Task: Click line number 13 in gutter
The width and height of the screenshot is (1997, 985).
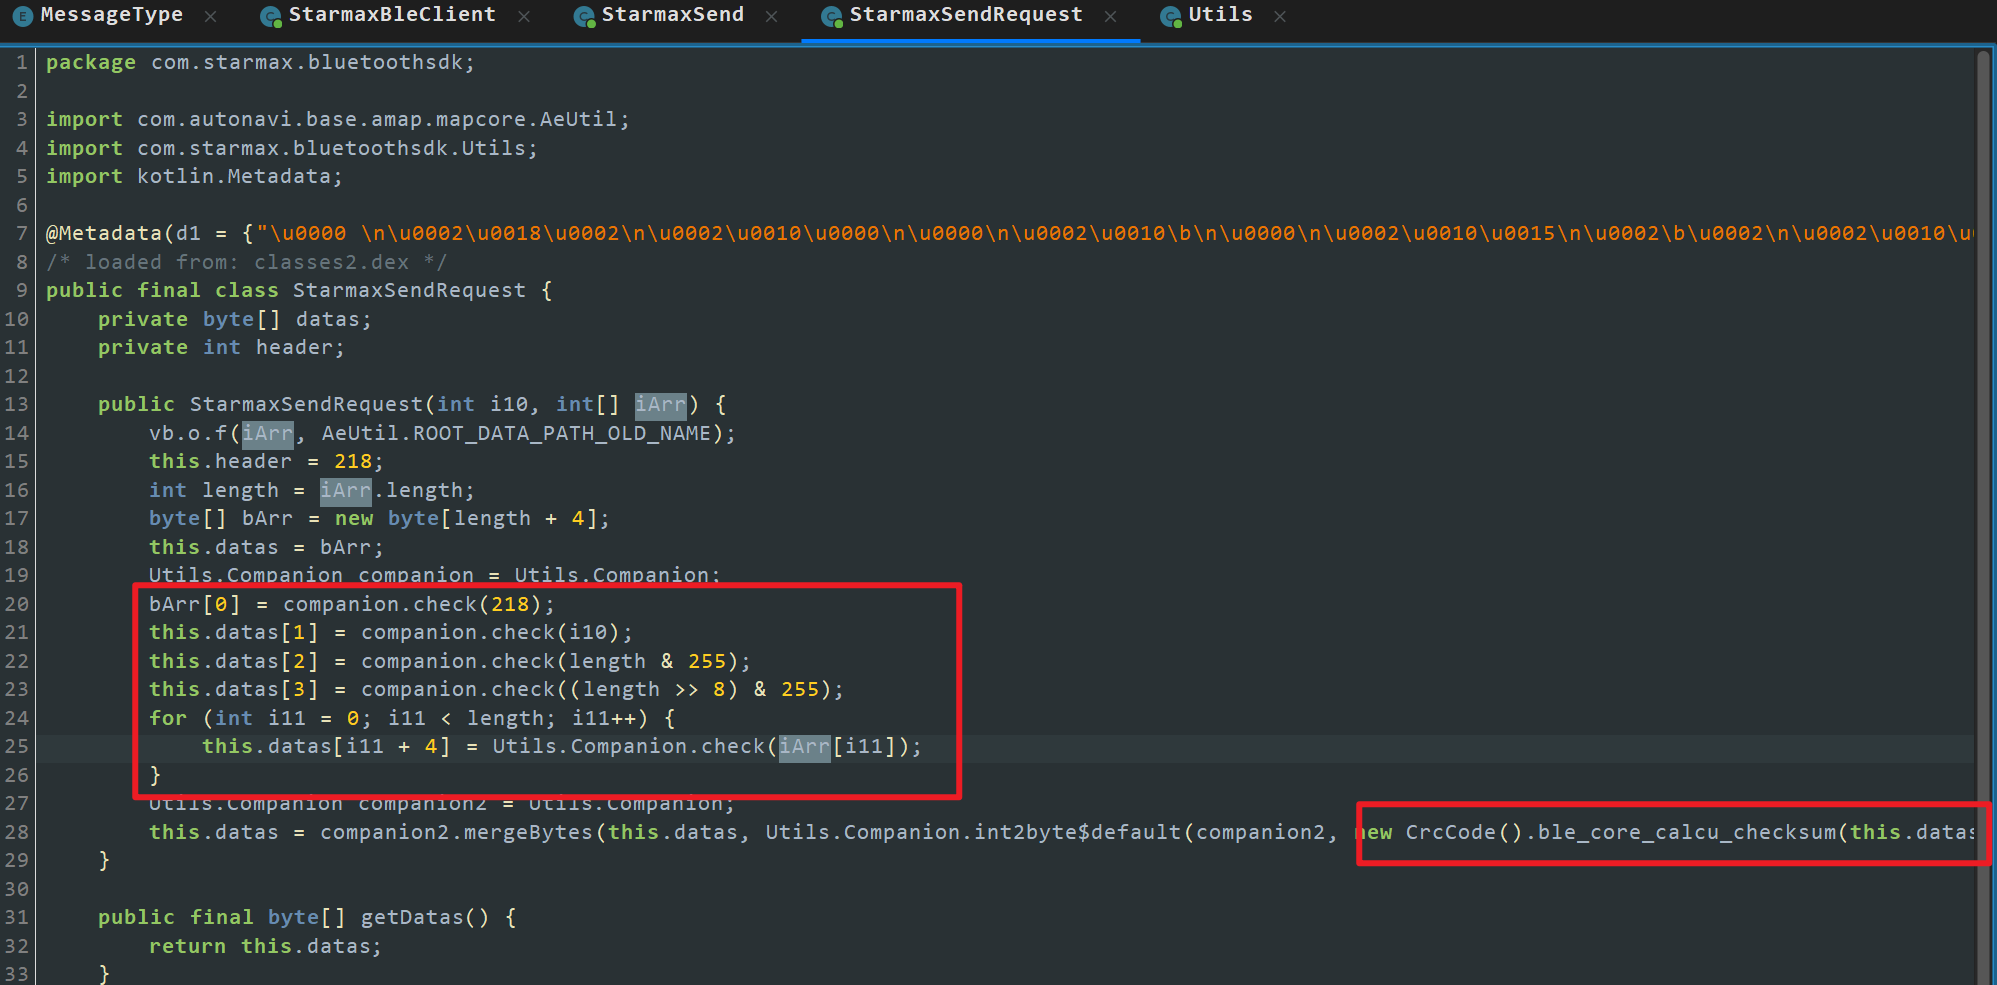Action: 16,404
